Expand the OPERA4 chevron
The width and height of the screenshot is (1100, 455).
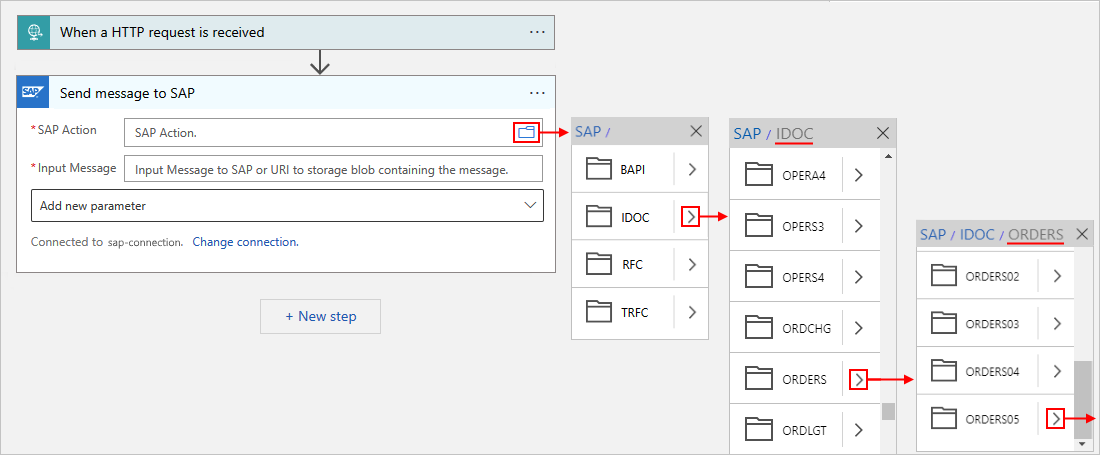[x=858, y=175]
